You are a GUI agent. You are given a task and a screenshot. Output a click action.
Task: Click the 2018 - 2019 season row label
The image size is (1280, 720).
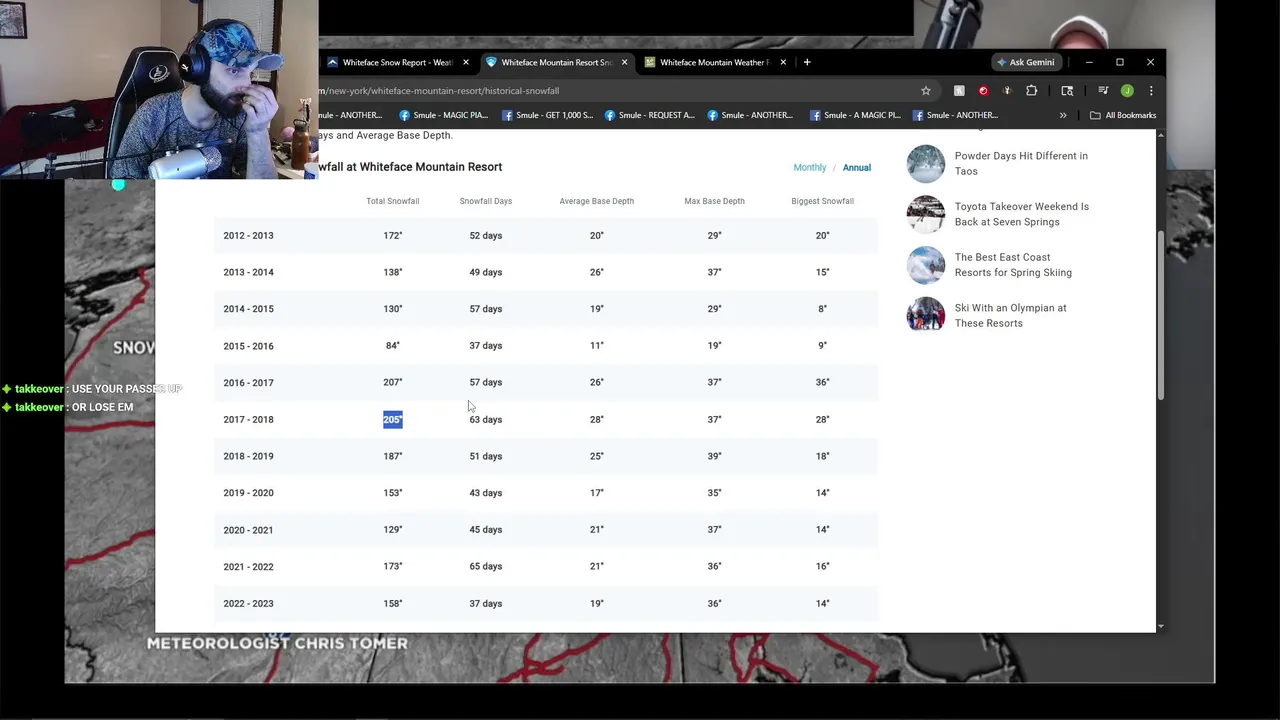248,456
